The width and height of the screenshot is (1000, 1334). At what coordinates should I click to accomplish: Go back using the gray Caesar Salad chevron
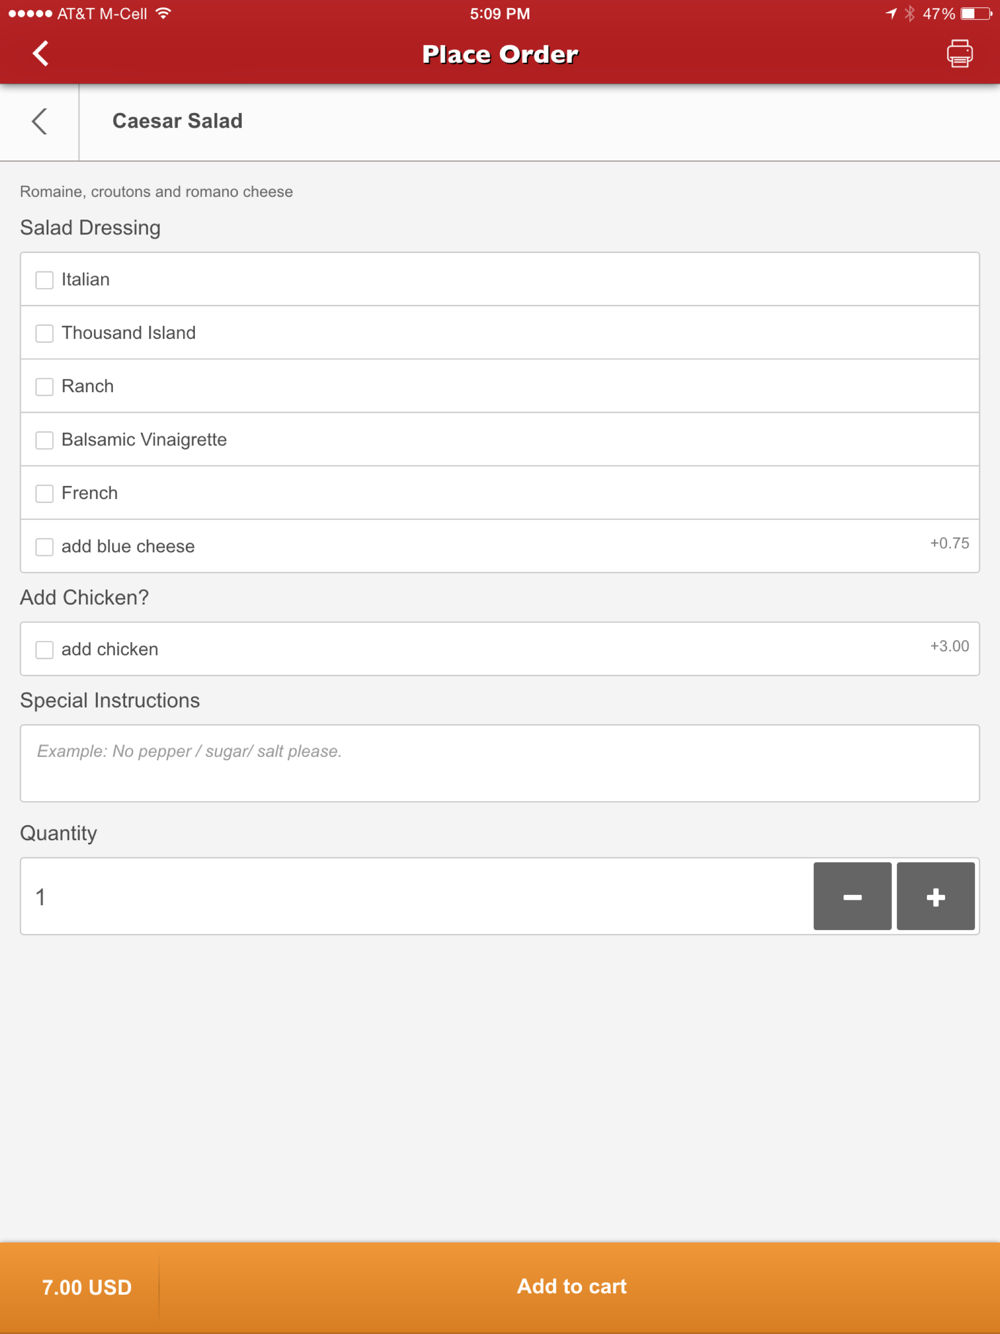pyautogui.click(x=39, y=121)
